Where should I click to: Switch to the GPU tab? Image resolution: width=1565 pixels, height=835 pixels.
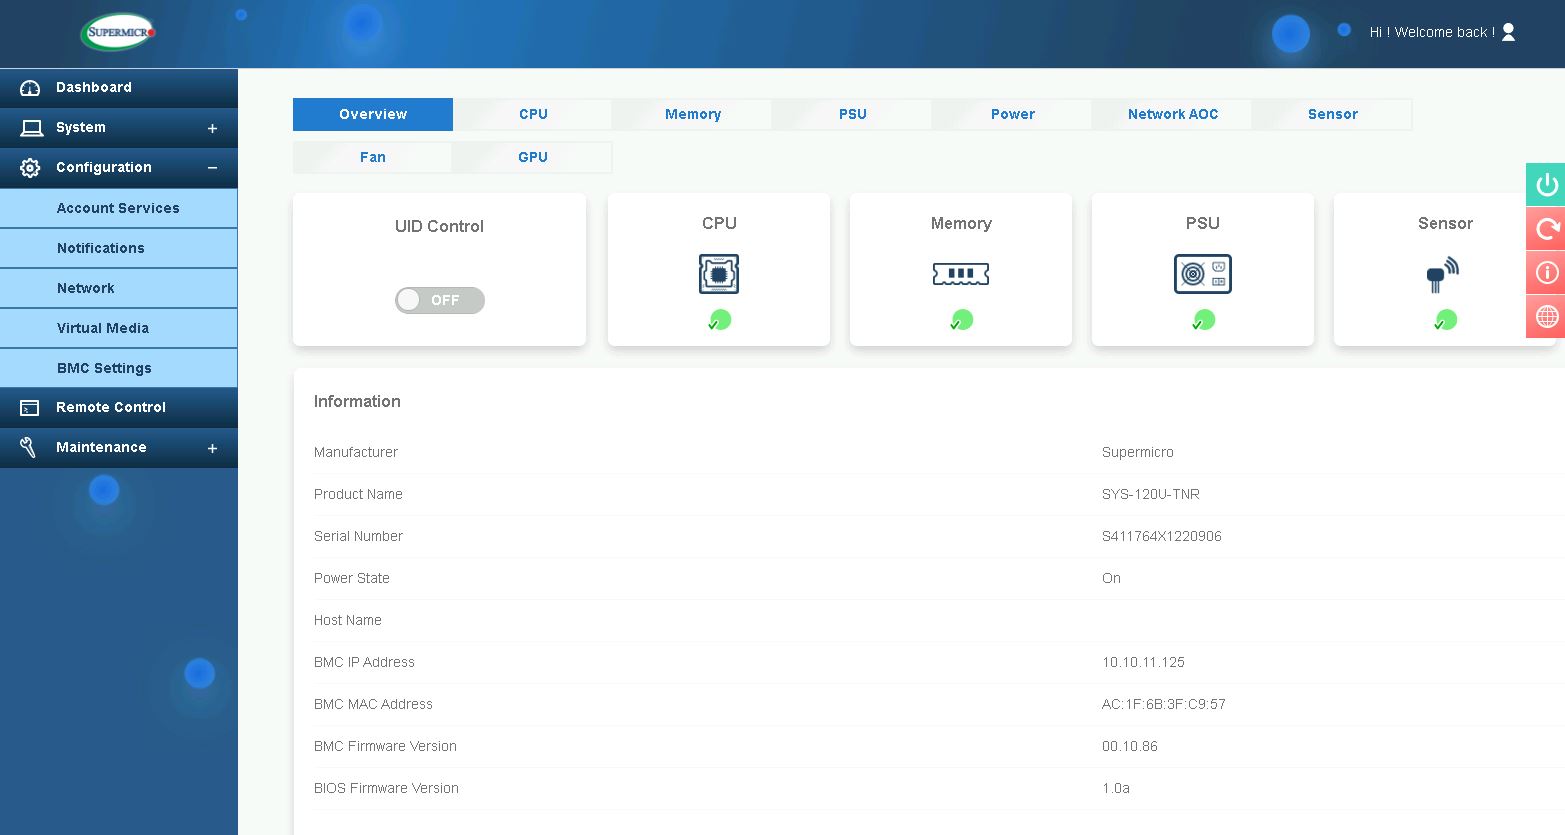click(532, 157)
